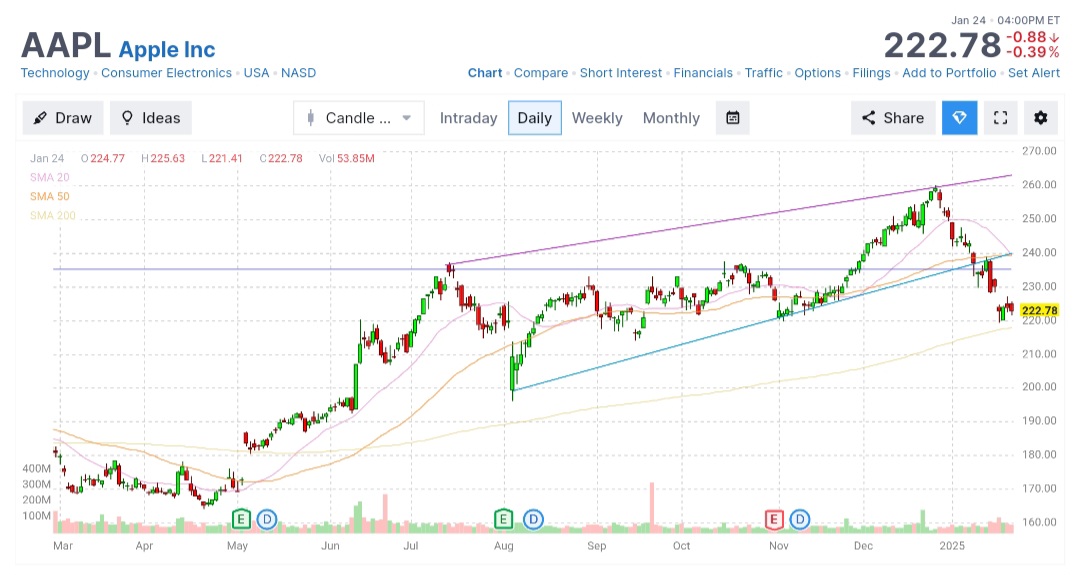The image size is (1080, 575).
Task: Switch to Weekly timeframe
Action: coord(597,118)
